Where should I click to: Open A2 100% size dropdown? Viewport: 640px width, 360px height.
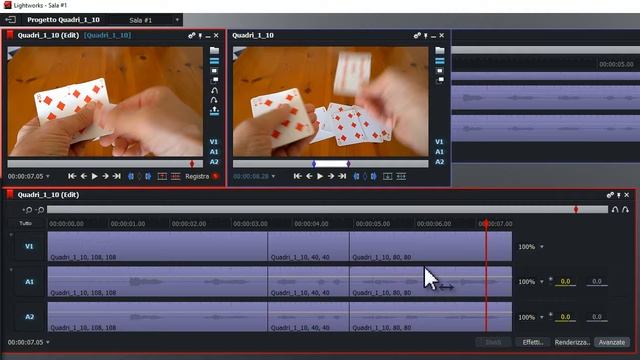coord(542,317)
